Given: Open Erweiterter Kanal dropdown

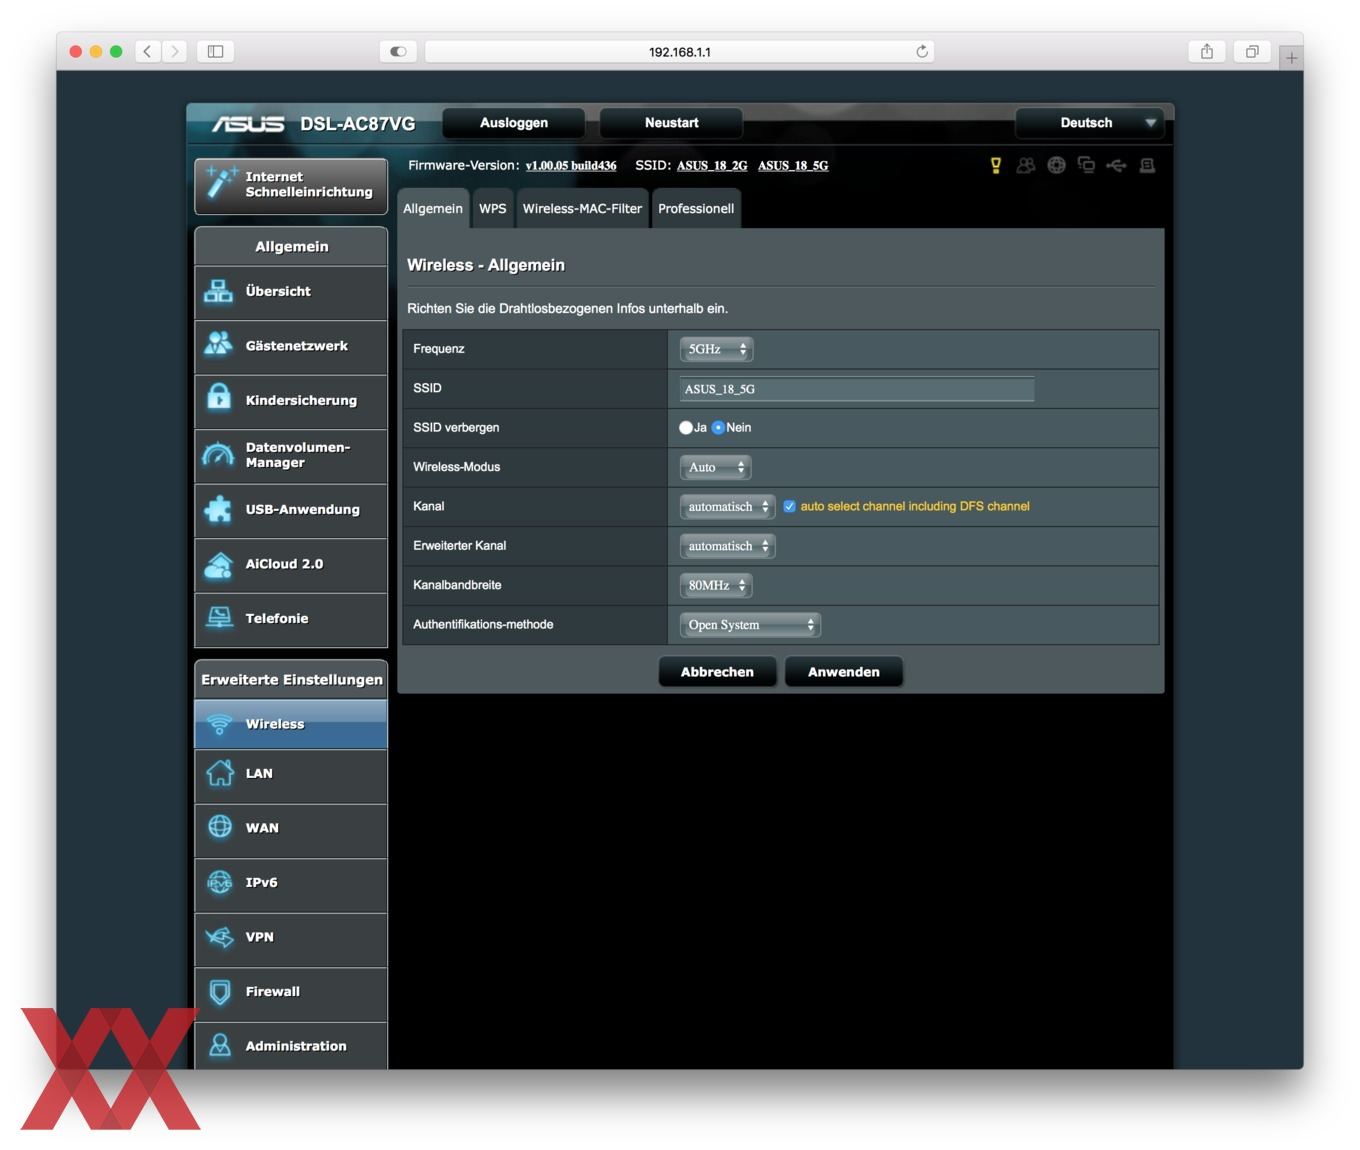Looking at the screenshot, I should tap(727, 546).
